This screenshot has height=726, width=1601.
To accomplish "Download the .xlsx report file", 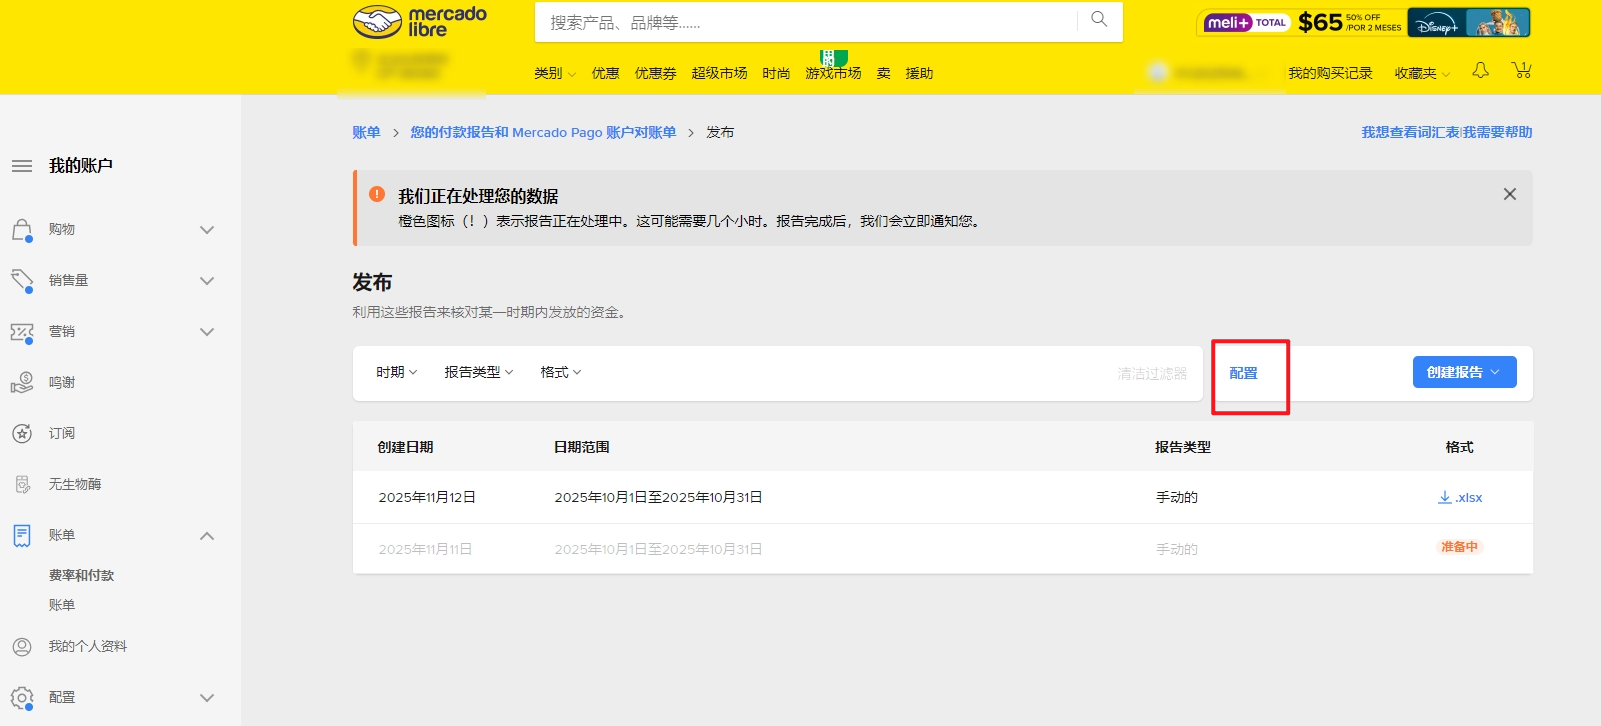I will point(1460,497).
